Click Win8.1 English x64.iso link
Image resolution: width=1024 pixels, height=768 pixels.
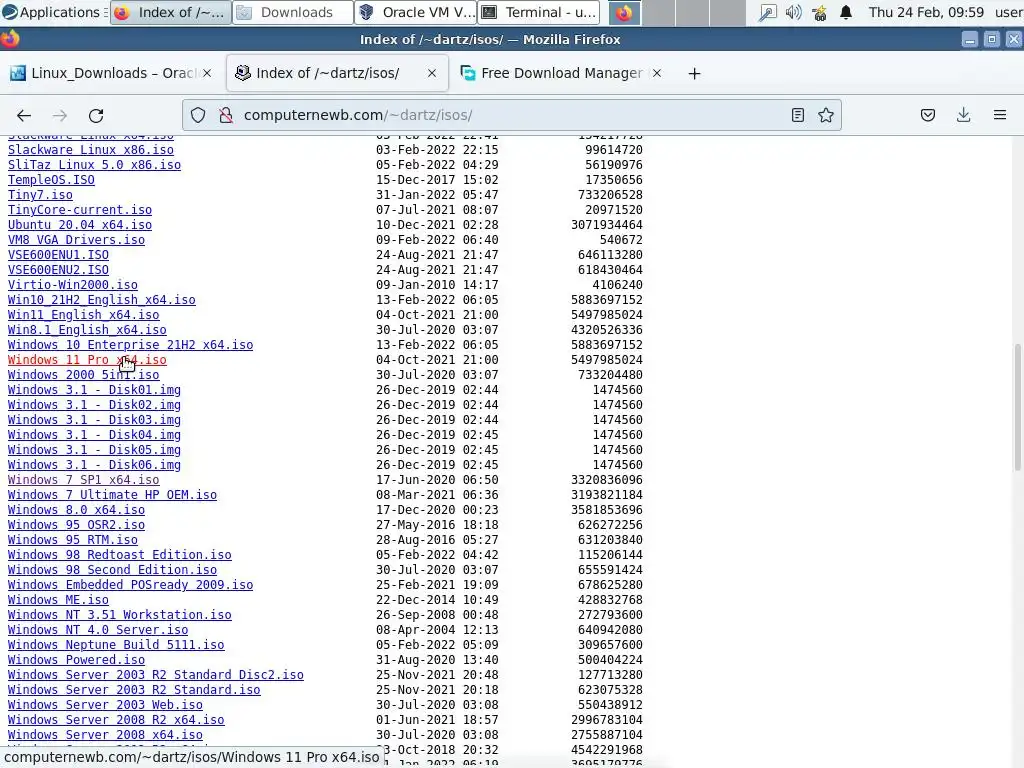[87, 330]
